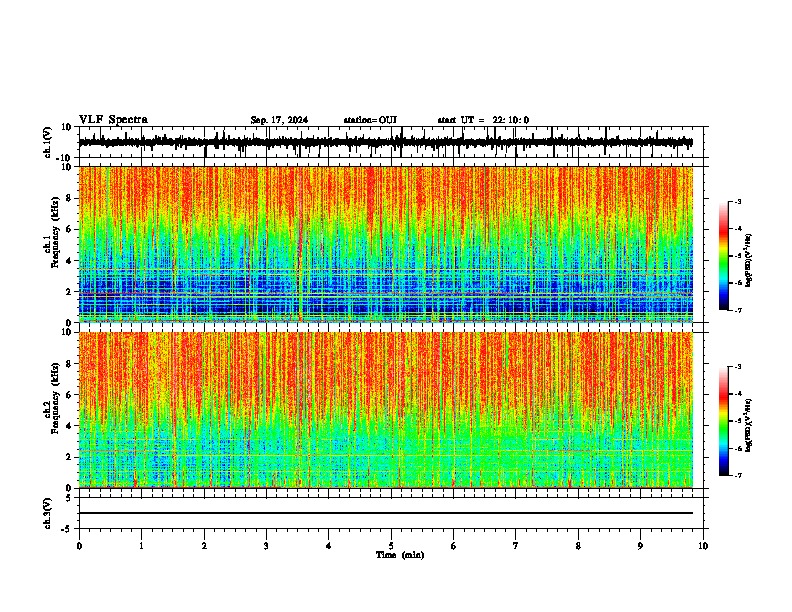The height and width of the screenshot is (612, 792).
Task: Click the "VLF Spectra" title text
Action: coord(113,120)
